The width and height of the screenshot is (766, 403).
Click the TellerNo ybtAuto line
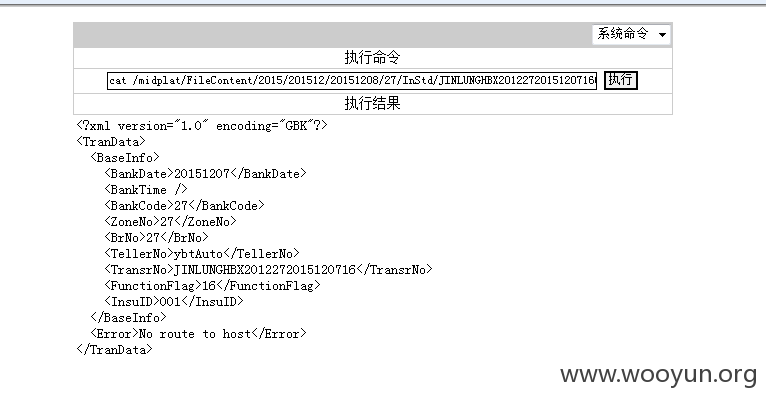pos(202,254)
